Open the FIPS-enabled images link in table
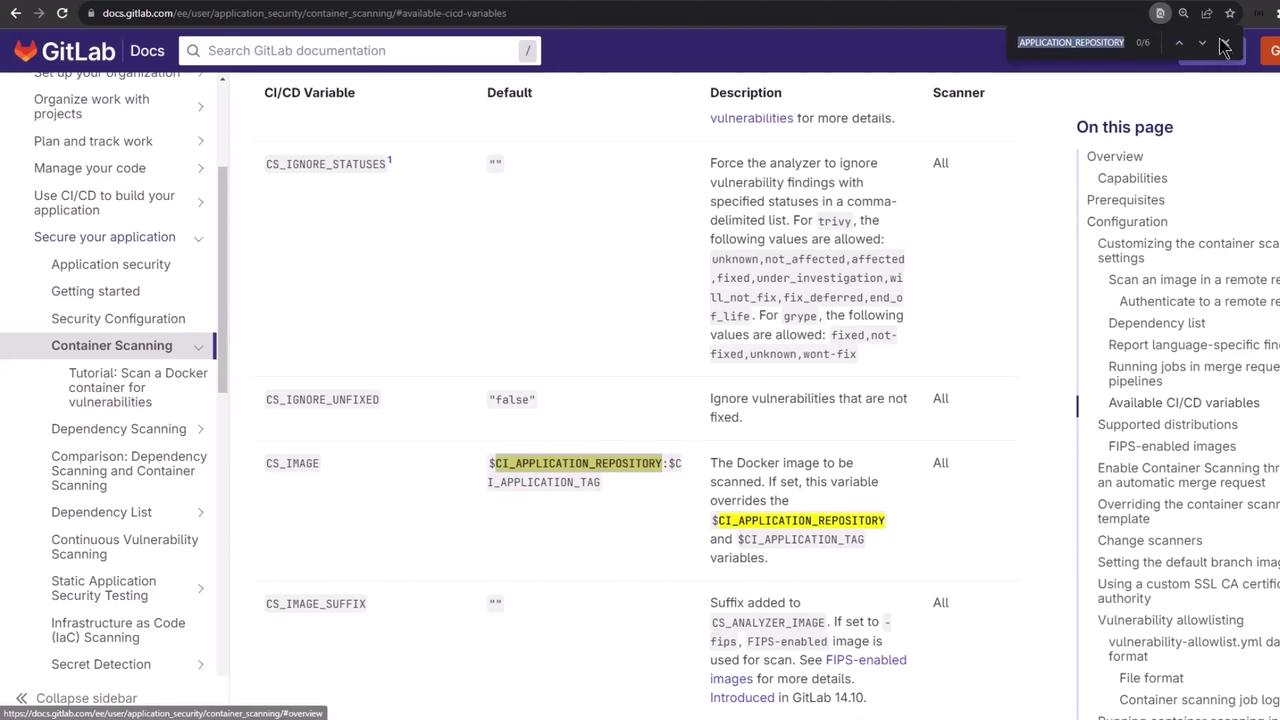Viewport: 1280px width, 720px height. [808, 669]
